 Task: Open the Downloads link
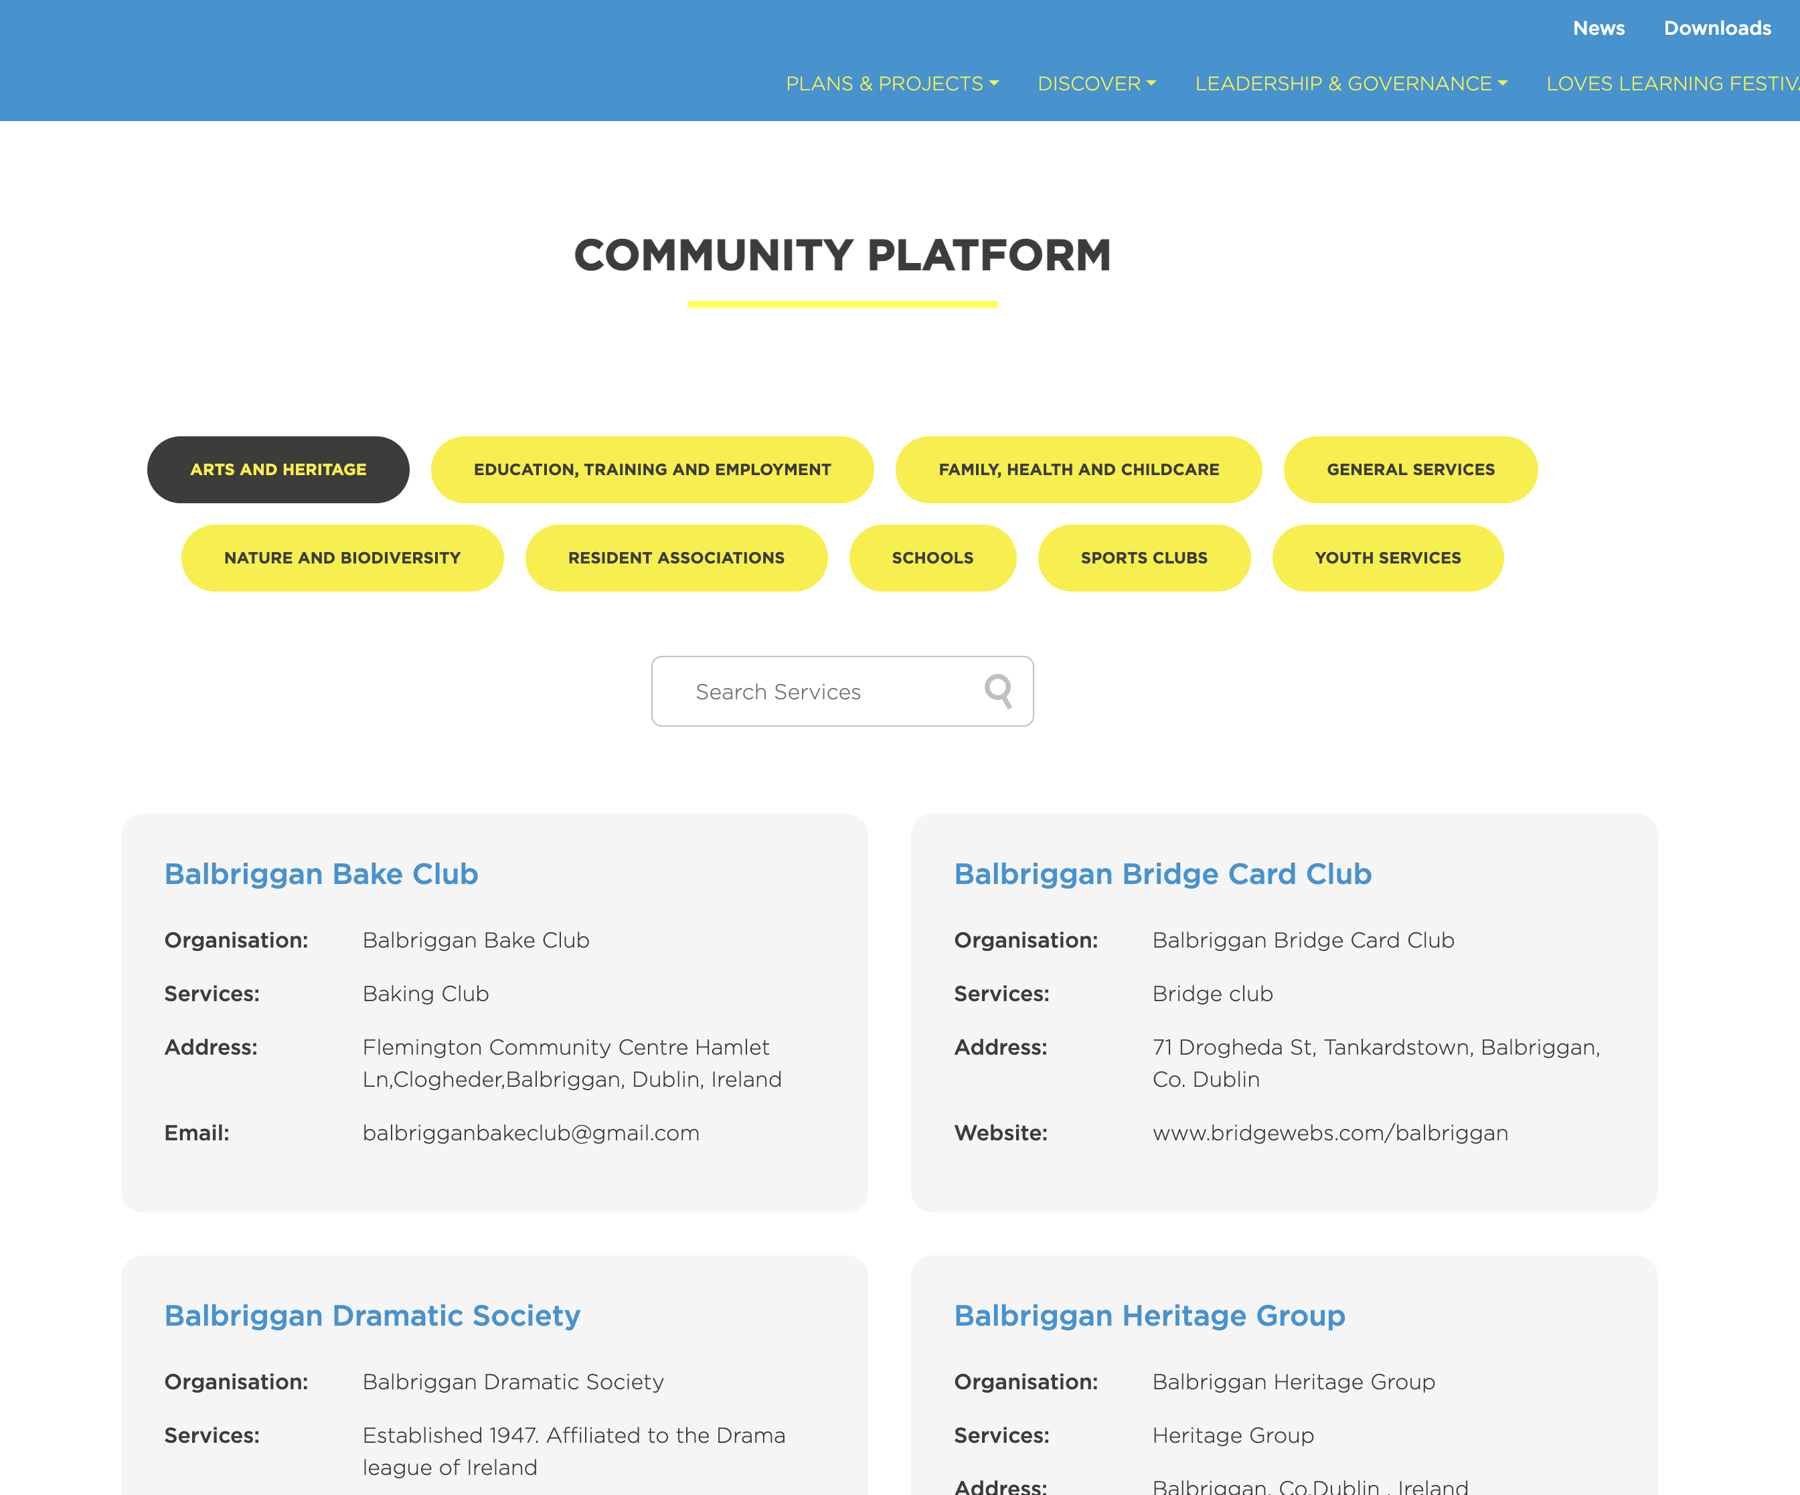pos(1716,28)
